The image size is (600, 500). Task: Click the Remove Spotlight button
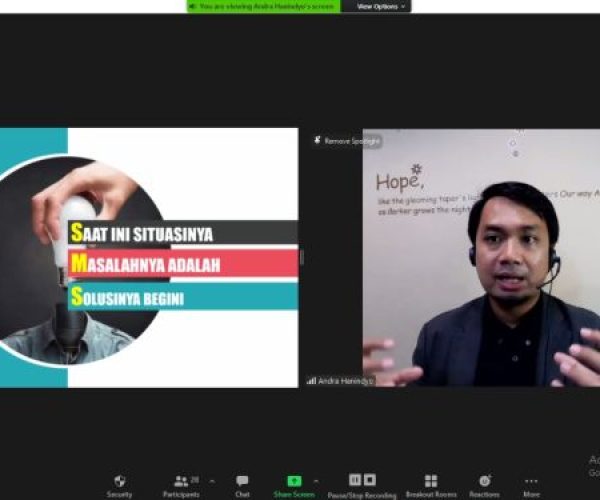click(351, 141)
